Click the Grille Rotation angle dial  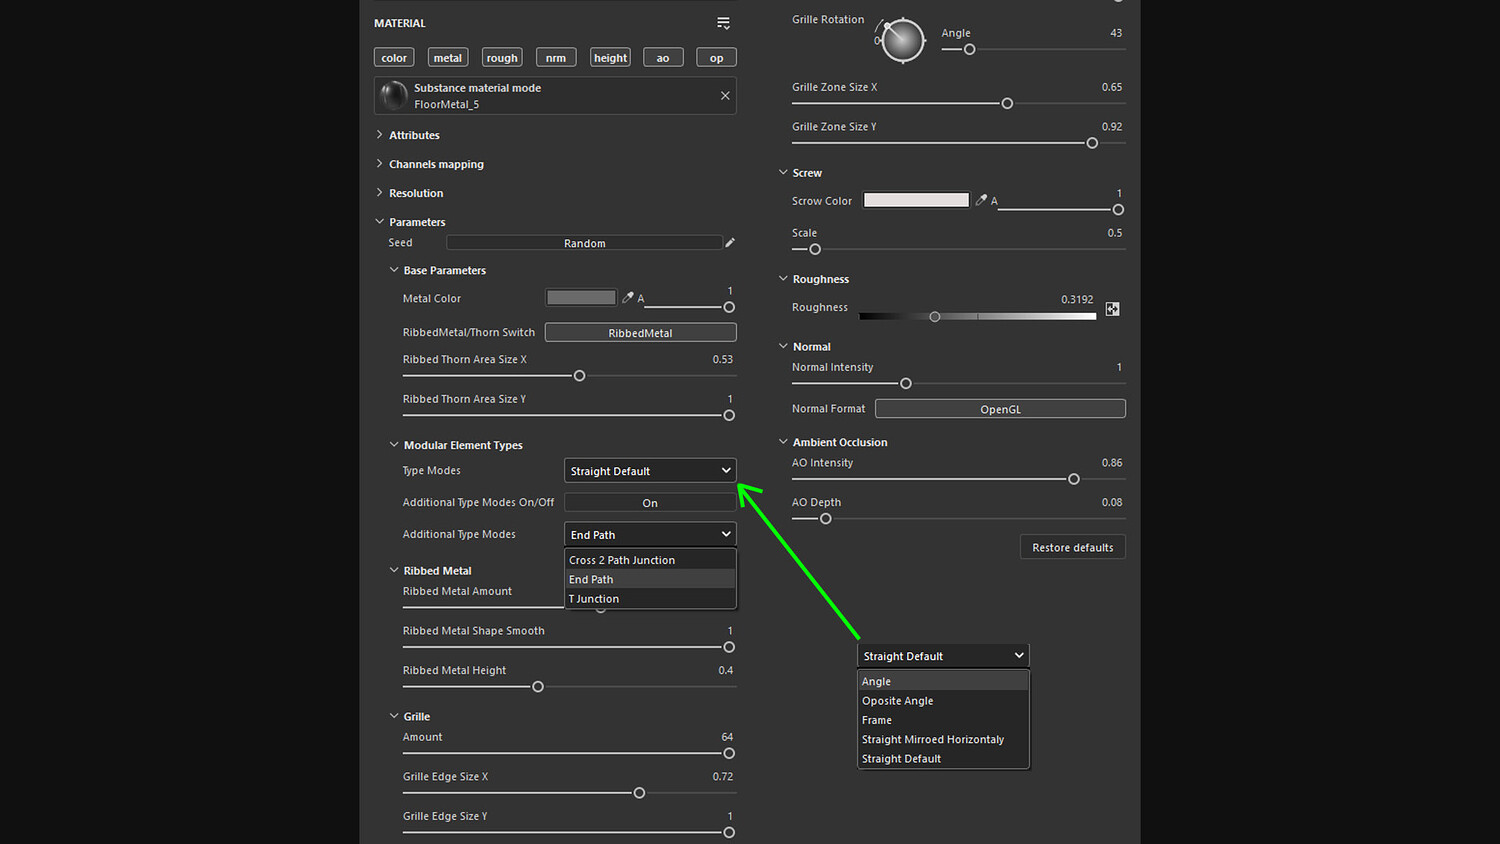pyautogui.click(x=902, y=41)
